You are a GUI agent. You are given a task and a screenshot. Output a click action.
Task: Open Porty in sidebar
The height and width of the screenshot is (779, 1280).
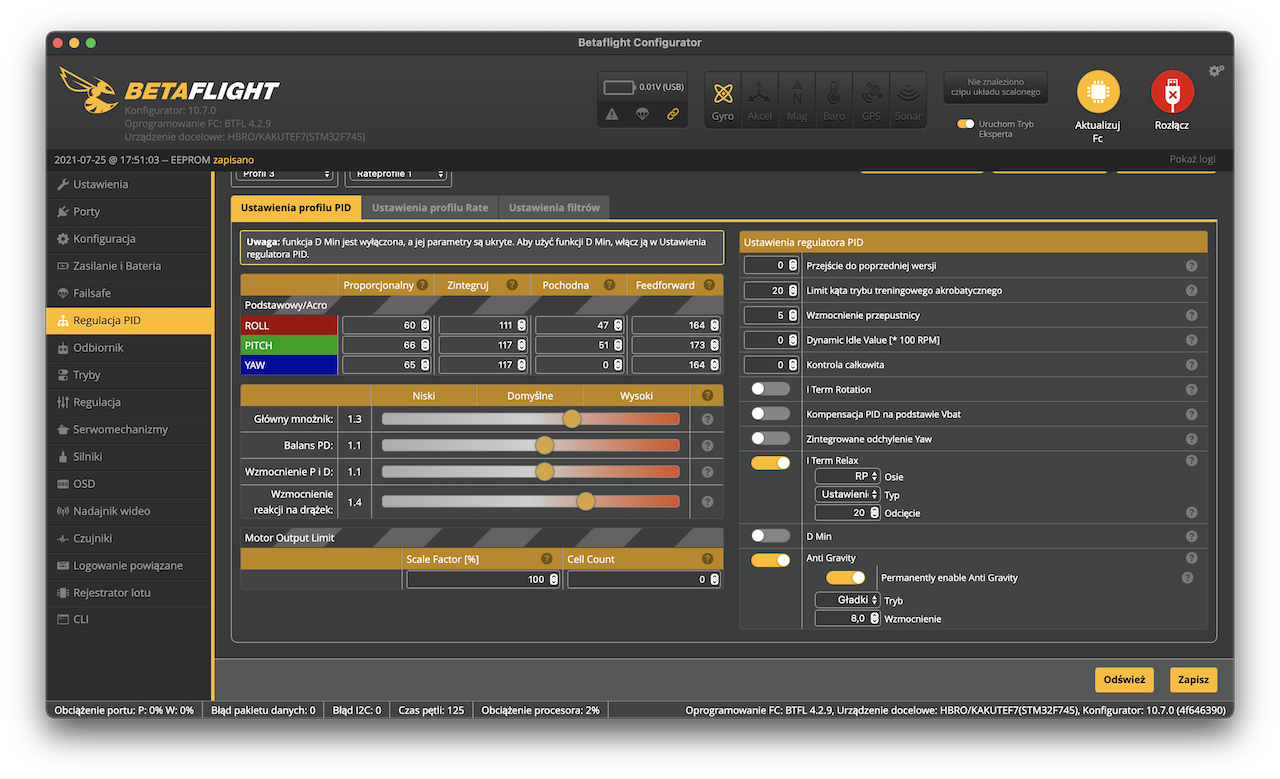pos(129,212)
